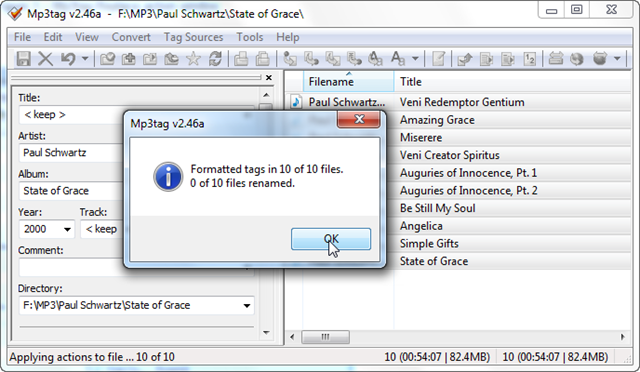Click the Filename - Tag converter icon

[311, 59]
